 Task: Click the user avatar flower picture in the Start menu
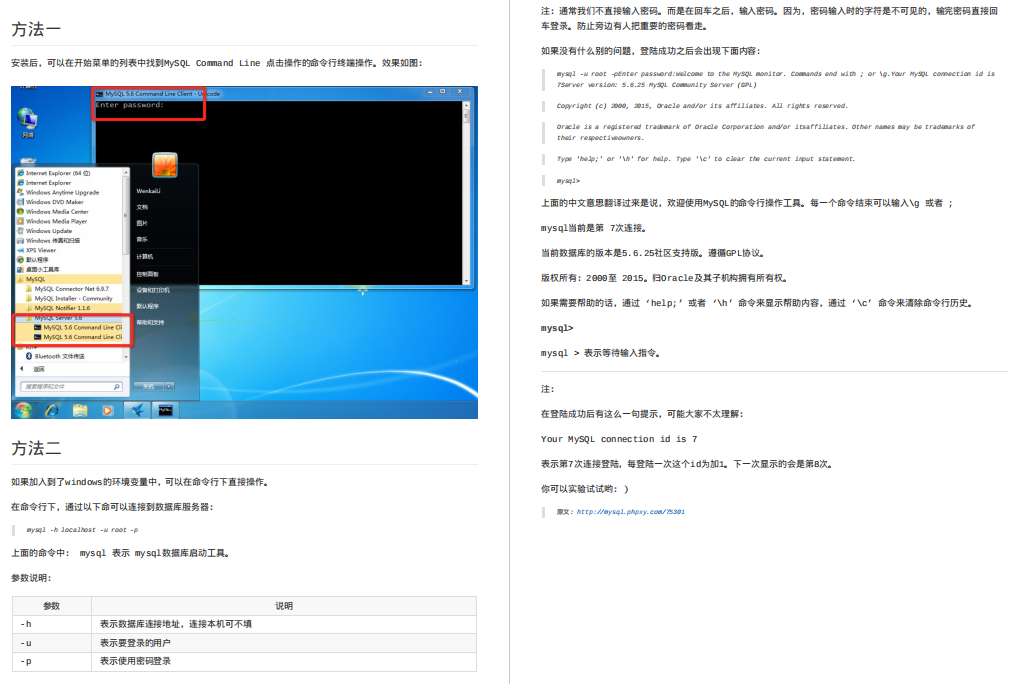click(x=165, y=165)
